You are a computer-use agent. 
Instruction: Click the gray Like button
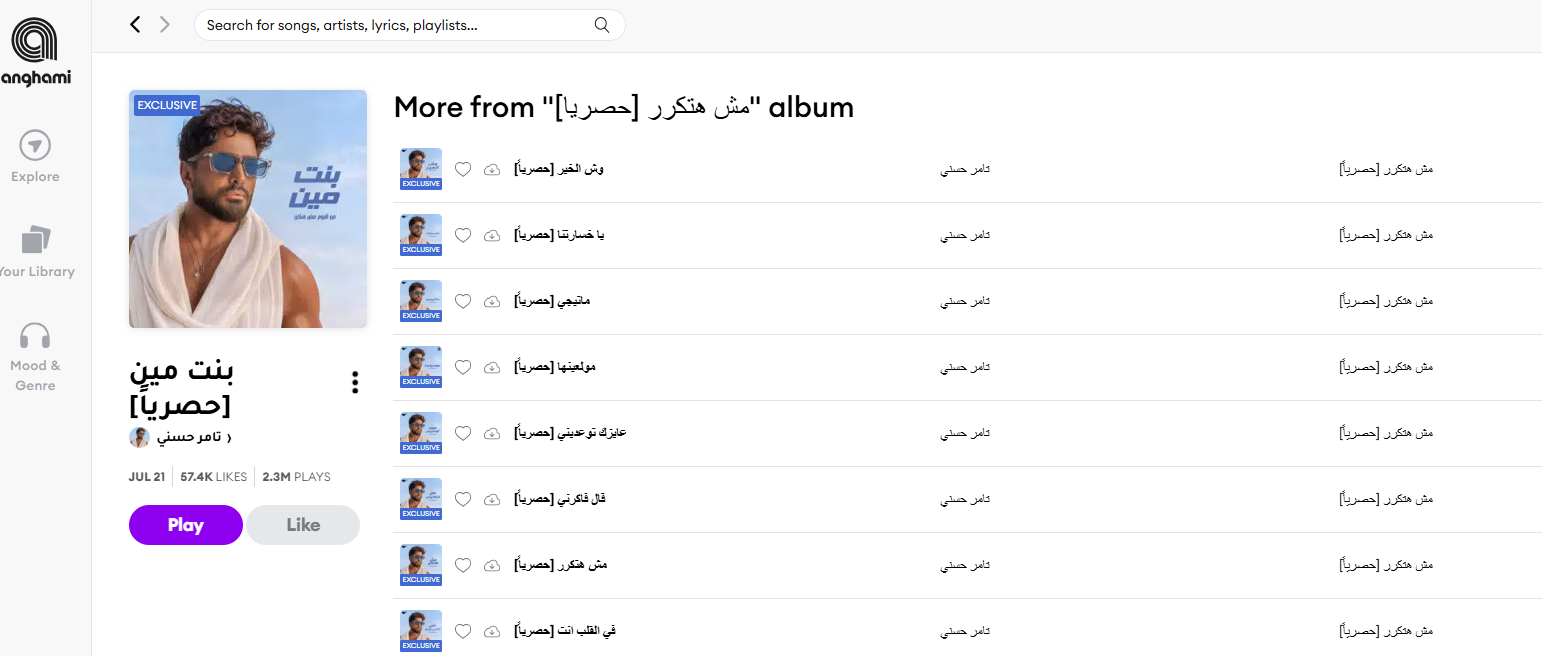click(x=303, y=525)
